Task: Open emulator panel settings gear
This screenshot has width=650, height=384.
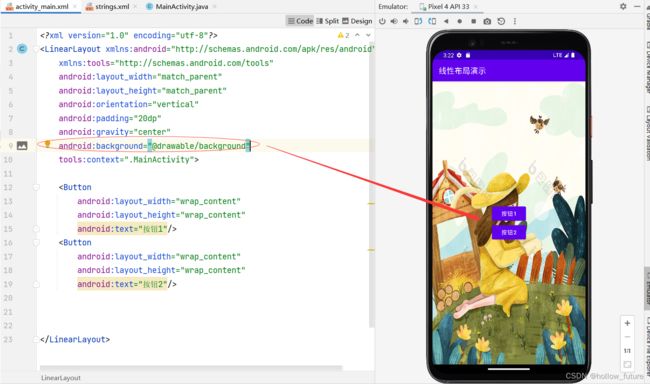Action: click(x=623, y=7)
